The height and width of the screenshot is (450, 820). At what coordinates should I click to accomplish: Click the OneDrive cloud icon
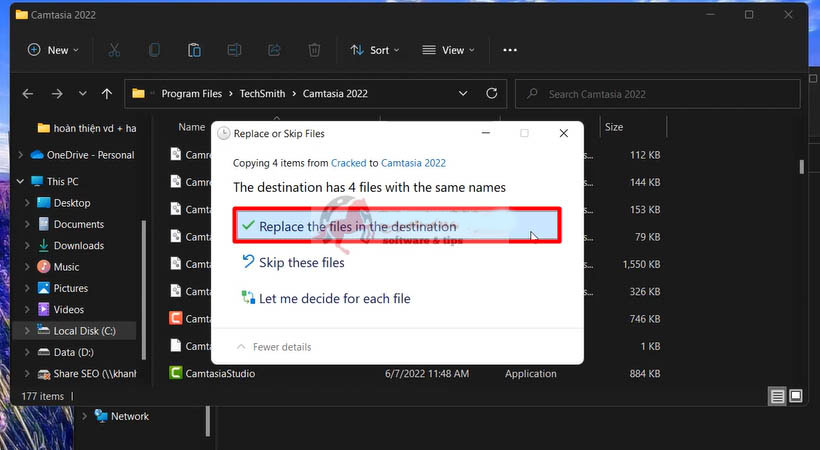(37, 155)
